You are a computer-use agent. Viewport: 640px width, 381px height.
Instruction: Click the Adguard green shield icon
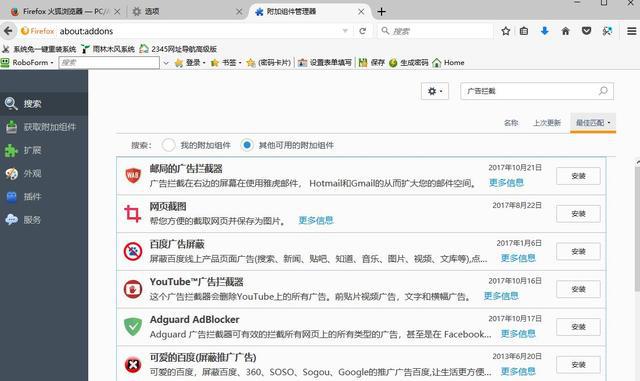pyautogui.click(x=133, y=327)
